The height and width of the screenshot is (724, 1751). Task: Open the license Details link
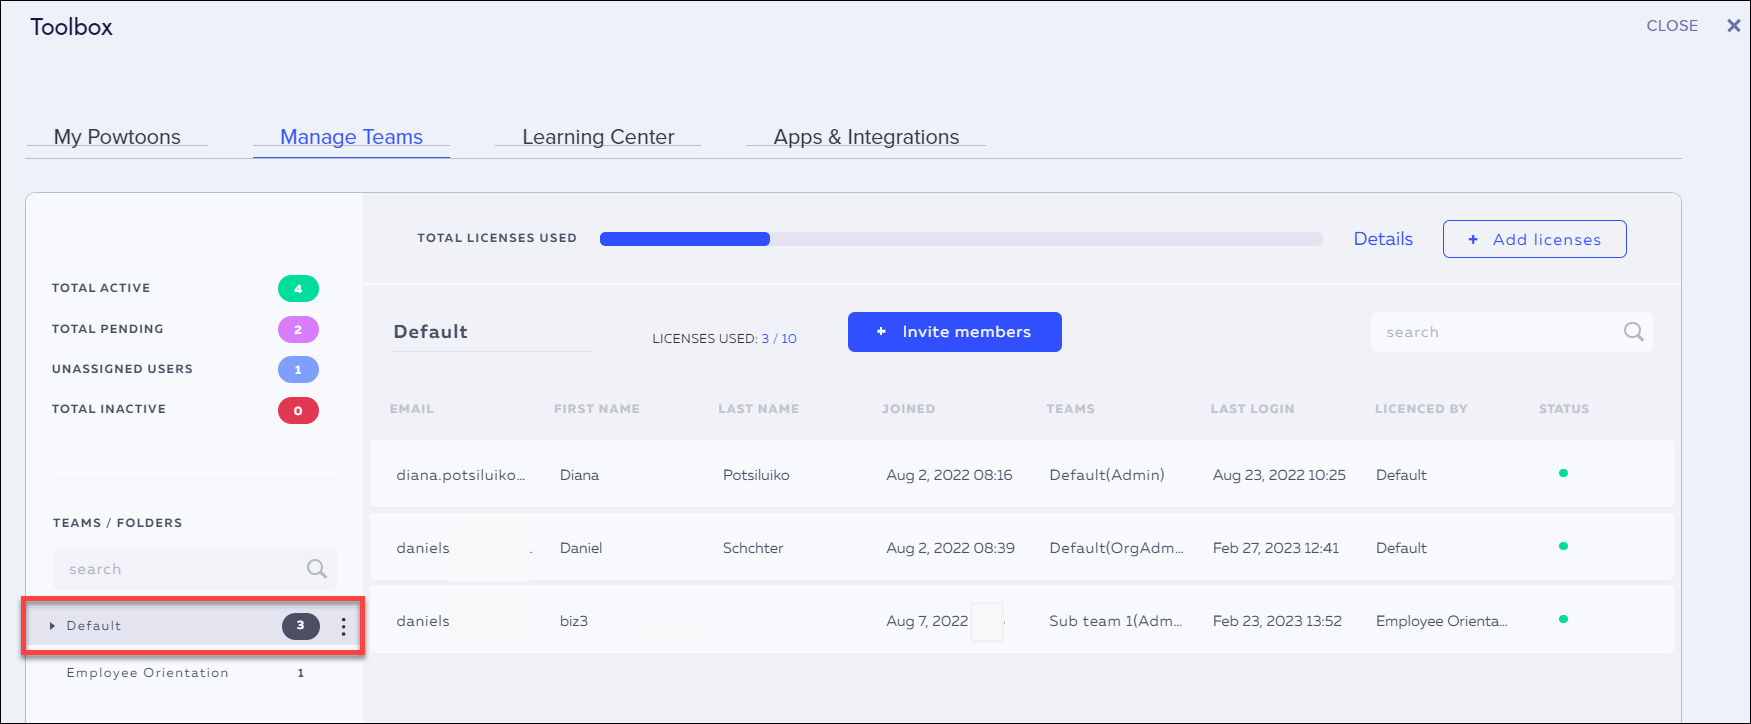click(1383, 239)
